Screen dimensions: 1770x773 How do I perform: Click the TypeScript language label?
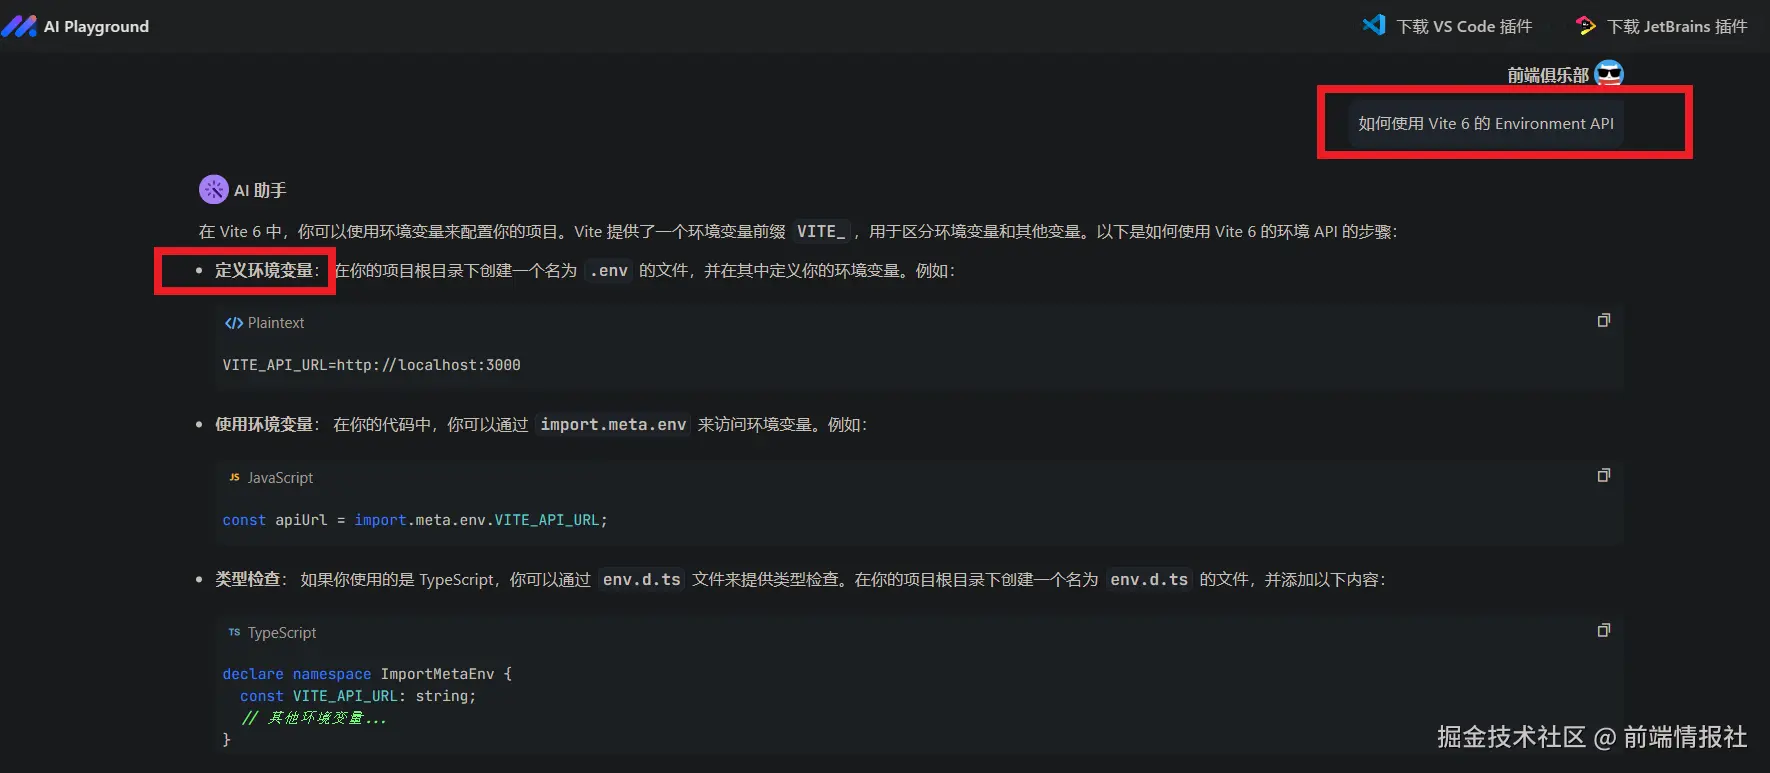[282, 633]
